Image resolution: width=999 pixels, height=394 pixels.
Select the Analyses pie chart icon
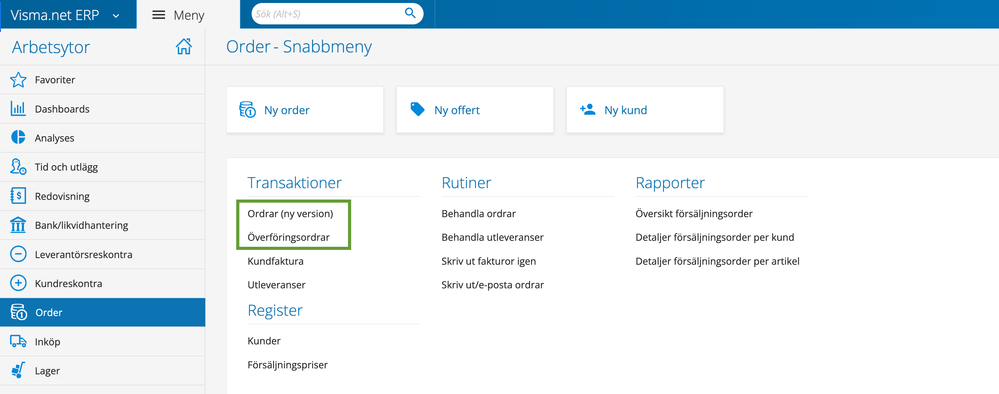click(x=18, y=138)
